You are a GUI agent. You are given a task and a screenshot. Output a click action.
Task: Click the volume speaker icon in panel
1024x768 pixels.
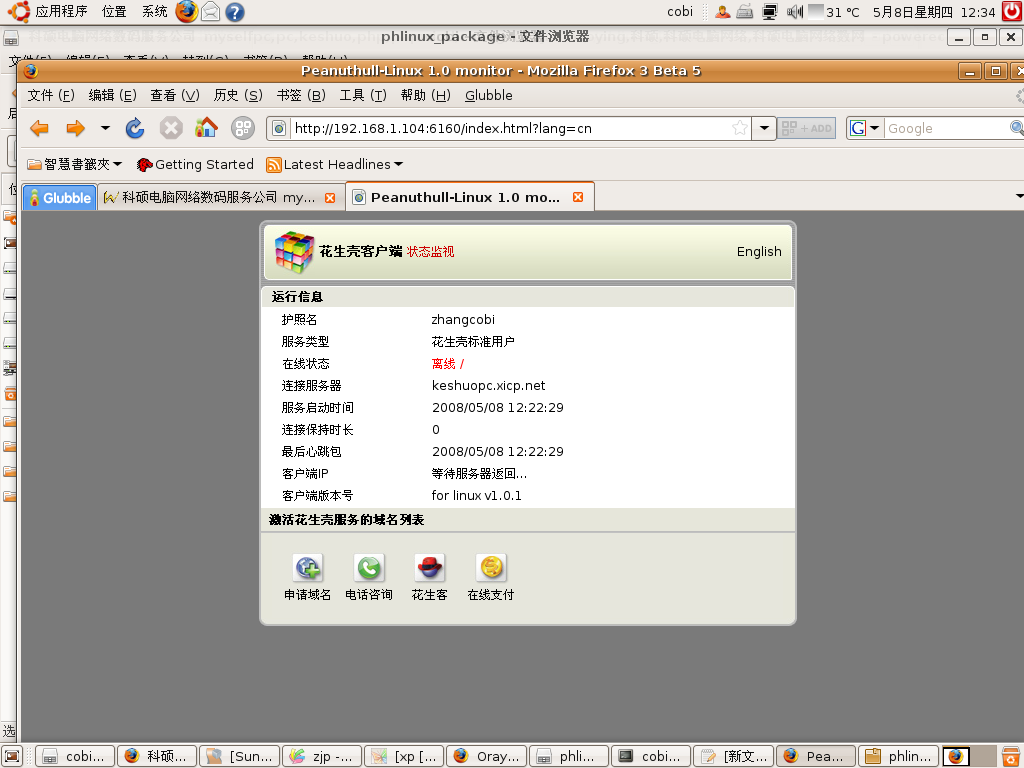tap(794, 11)
